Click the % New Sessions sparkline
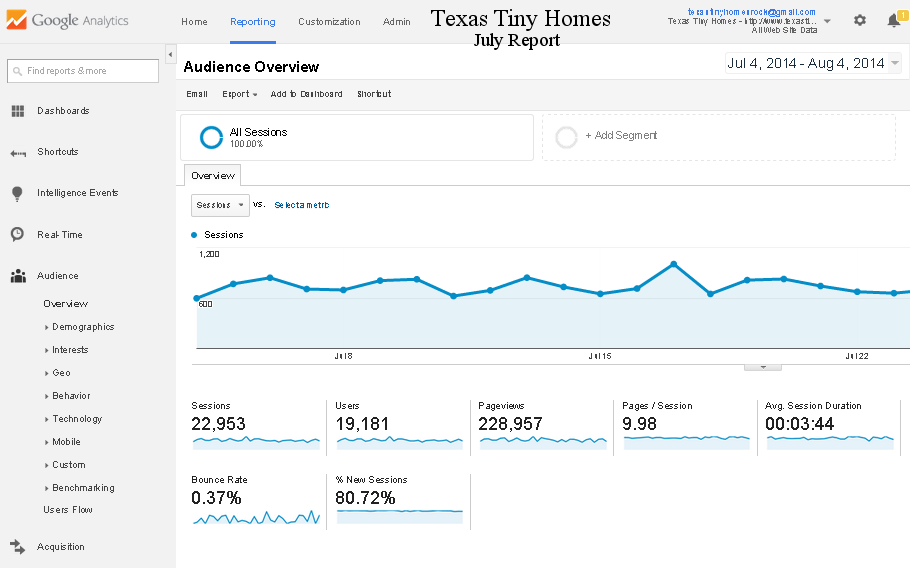The height and width of the screenshot is (568, 910). 399,516
